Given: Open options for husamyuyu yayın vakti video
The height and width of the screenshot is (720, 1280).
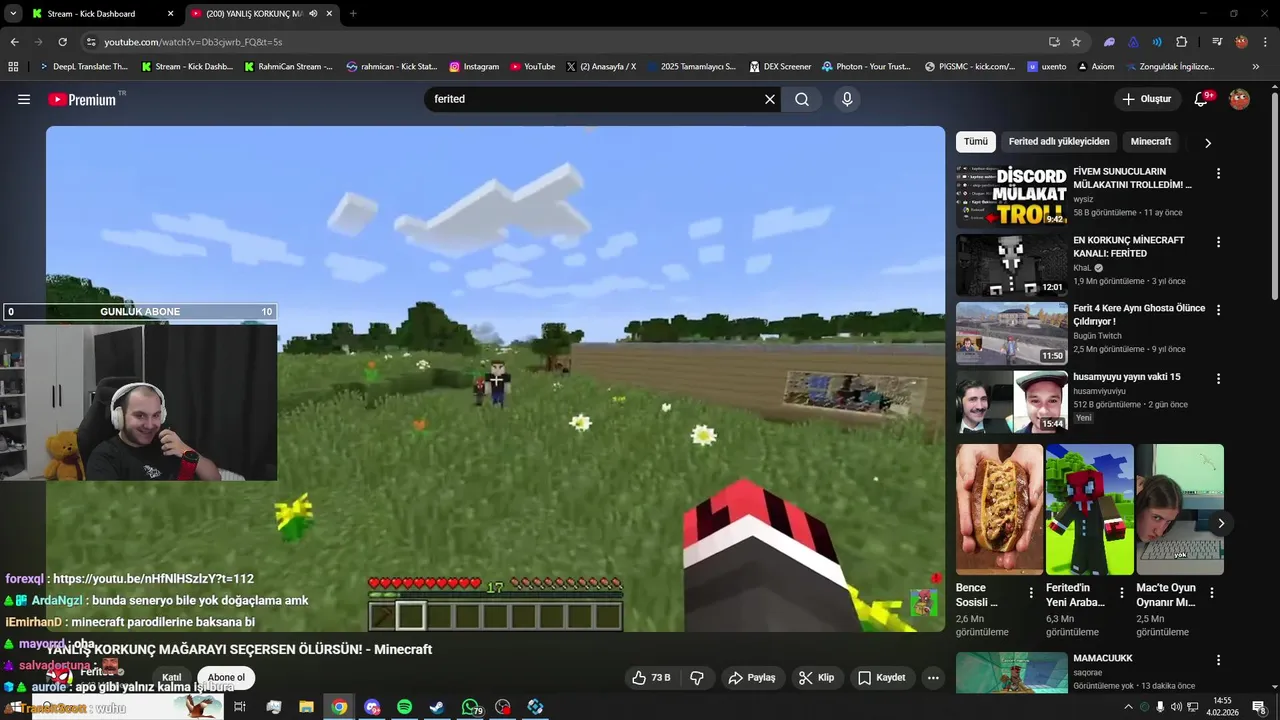Looking at the screenshot, I should coord(1218,379).
